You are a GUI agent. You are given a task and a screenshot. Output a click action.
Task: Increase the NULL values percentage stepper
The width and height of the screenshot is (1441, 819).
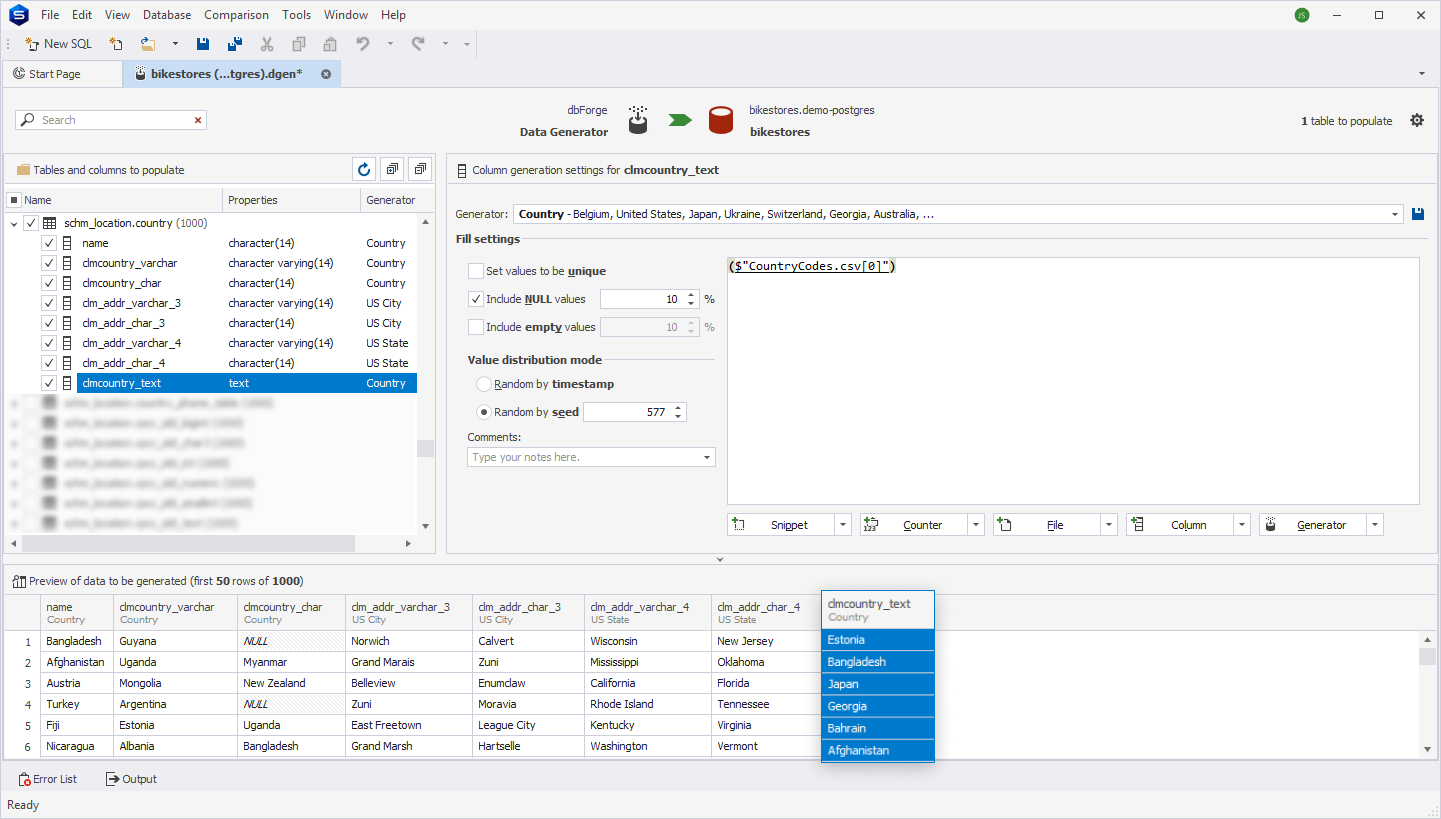coord(691,295)
